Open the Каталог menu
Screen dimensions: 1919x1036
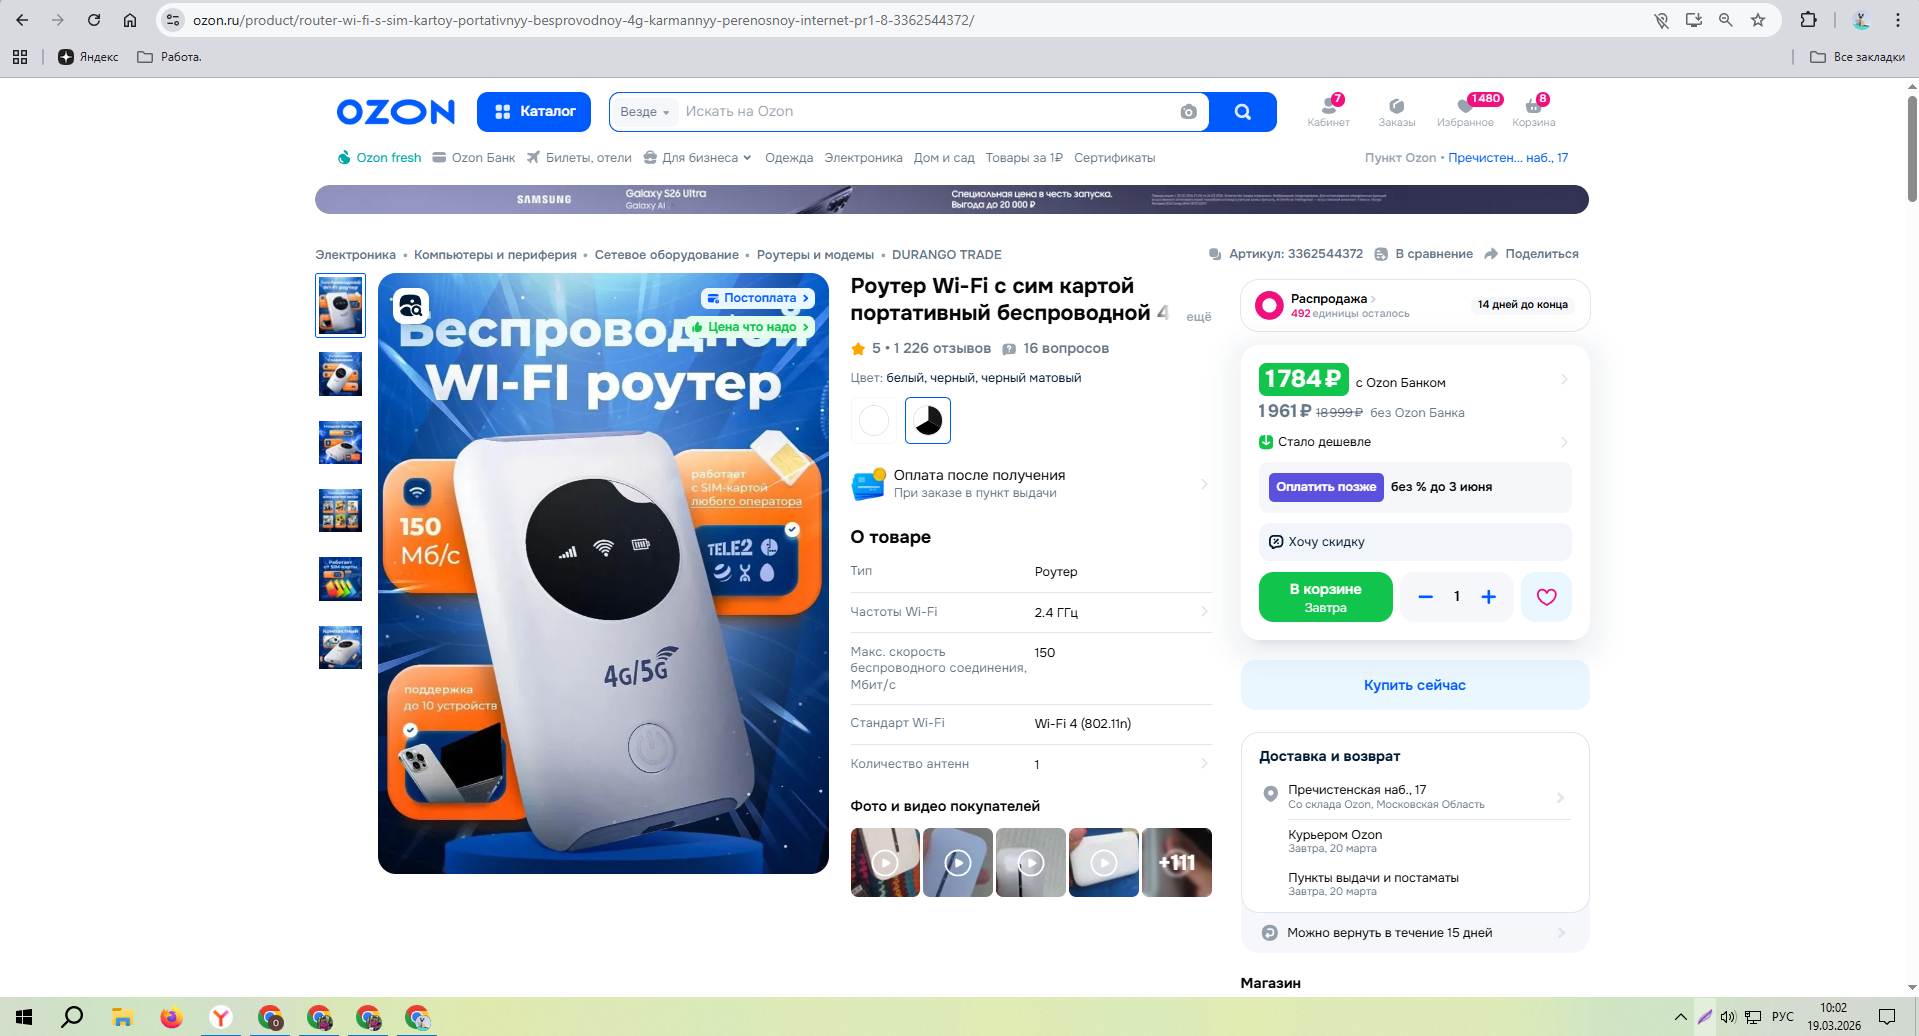[x=534, y=112]
